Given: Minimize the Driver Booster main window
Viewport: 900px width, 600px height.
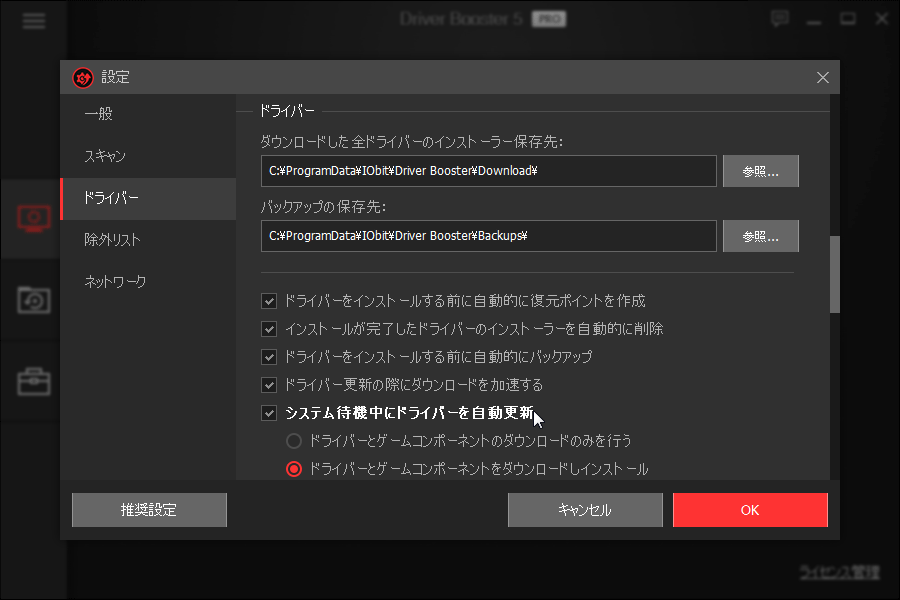Looking at the screenshot, I should (x=813, y=21).
